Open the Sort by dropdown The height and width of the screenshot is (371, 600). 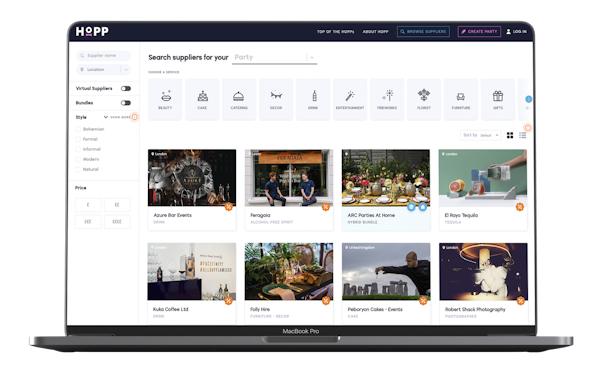480,135
